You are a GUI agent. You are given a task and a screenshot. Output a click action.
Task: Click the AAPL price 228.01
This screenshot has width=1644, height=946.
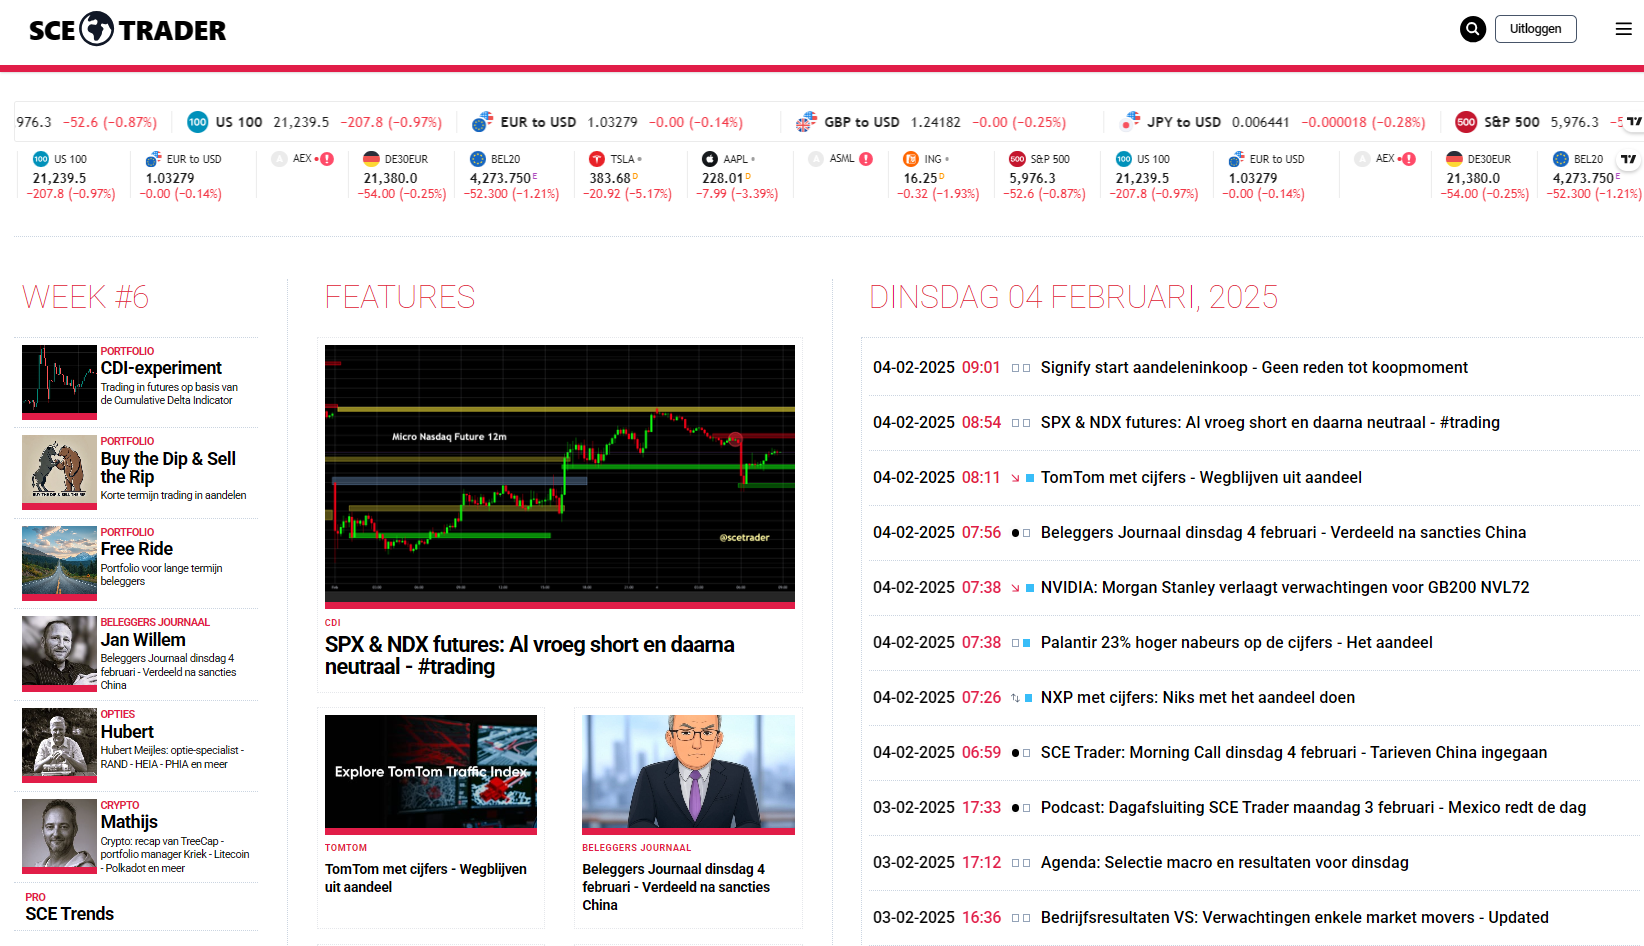point(723,179)
